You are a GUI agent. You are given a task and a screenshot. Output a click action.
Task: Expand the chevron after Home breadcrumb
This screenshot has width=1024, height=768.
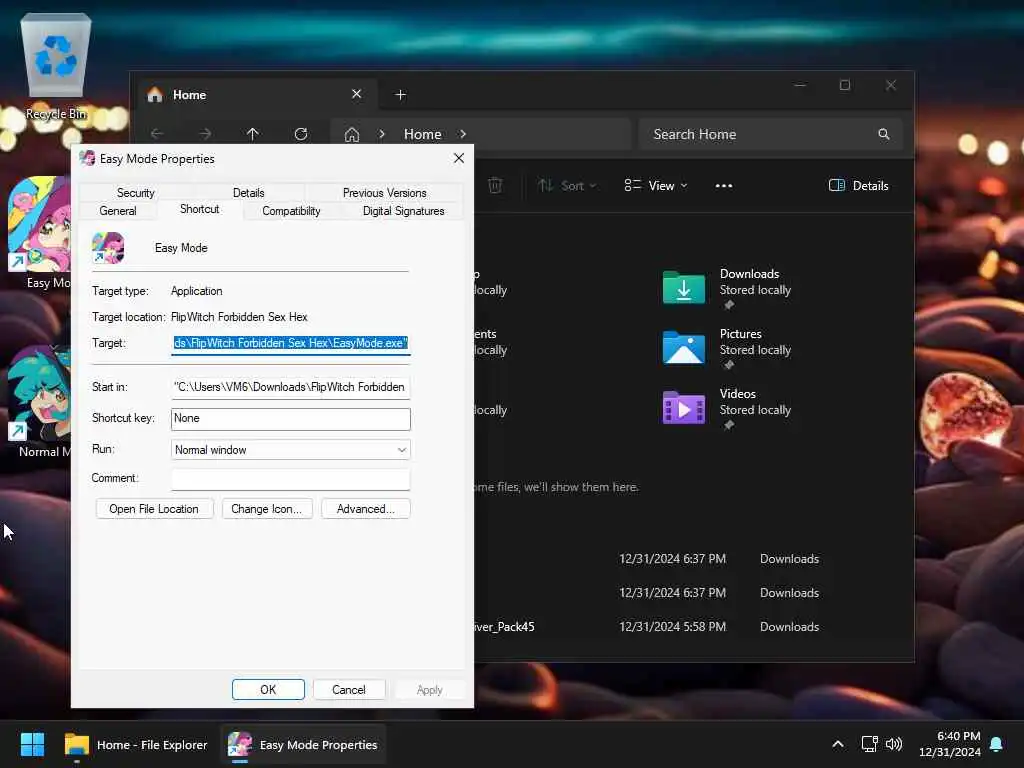pos(463,134)
